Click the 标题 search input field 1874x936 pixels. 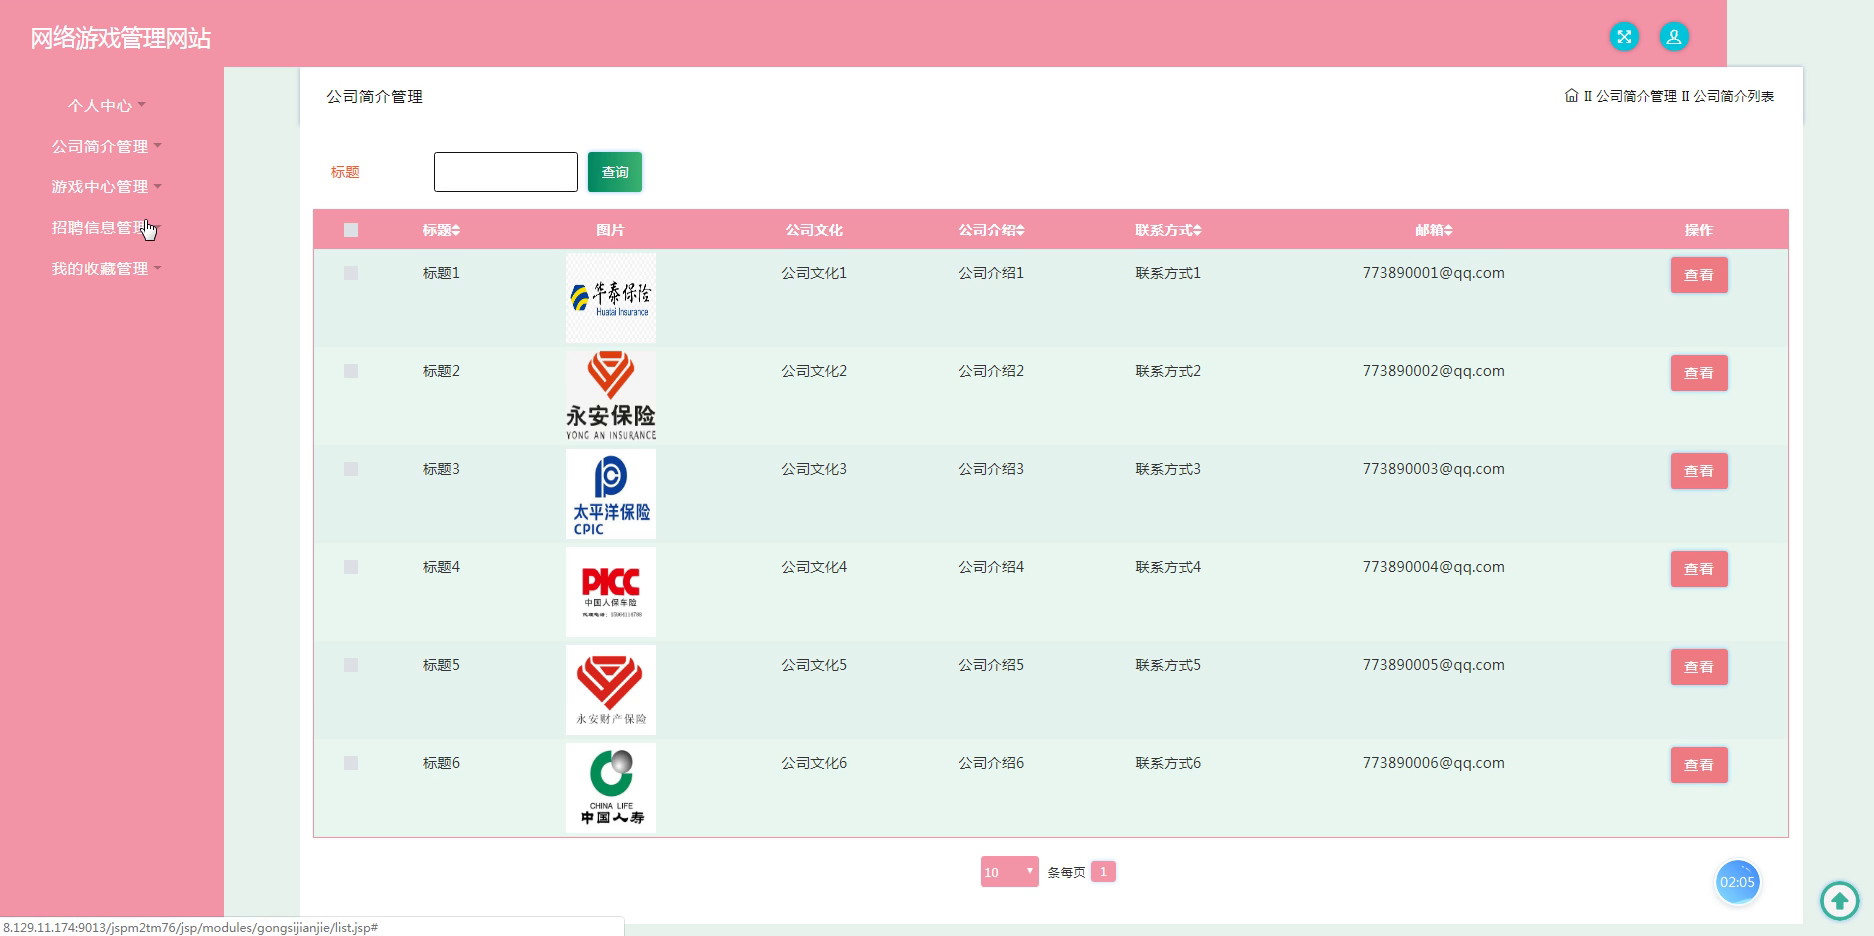[506, 172]
